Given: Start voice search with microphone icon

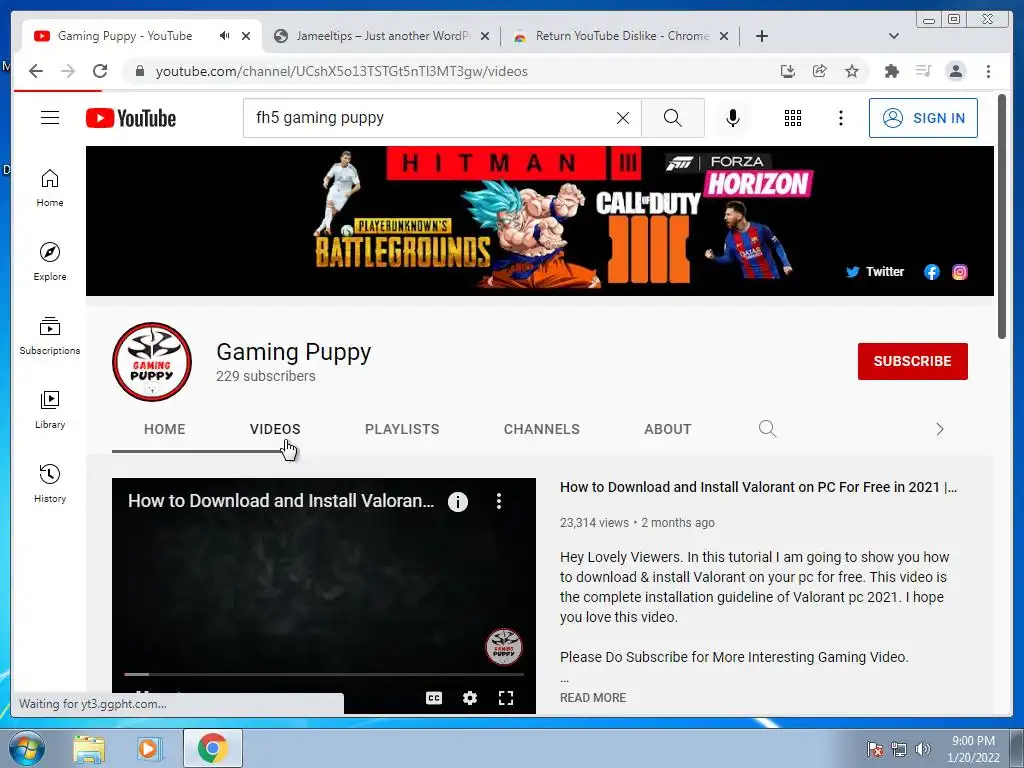Looking at the screenshot, I should (x=733, y=118).
